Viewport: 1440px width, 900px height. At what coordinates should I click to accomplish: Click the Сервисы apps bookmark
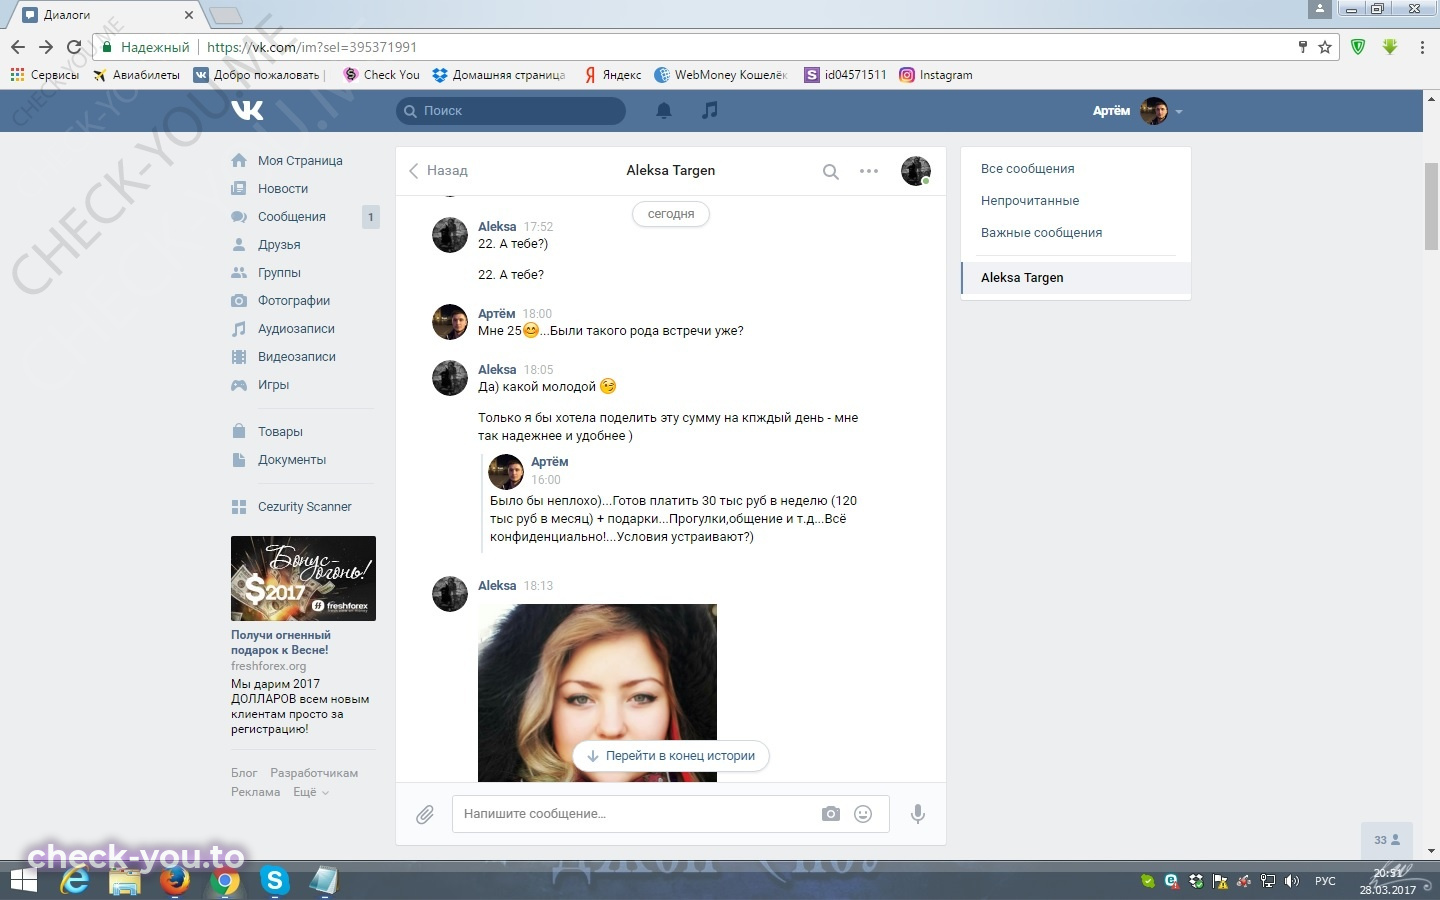click(44, 75)
